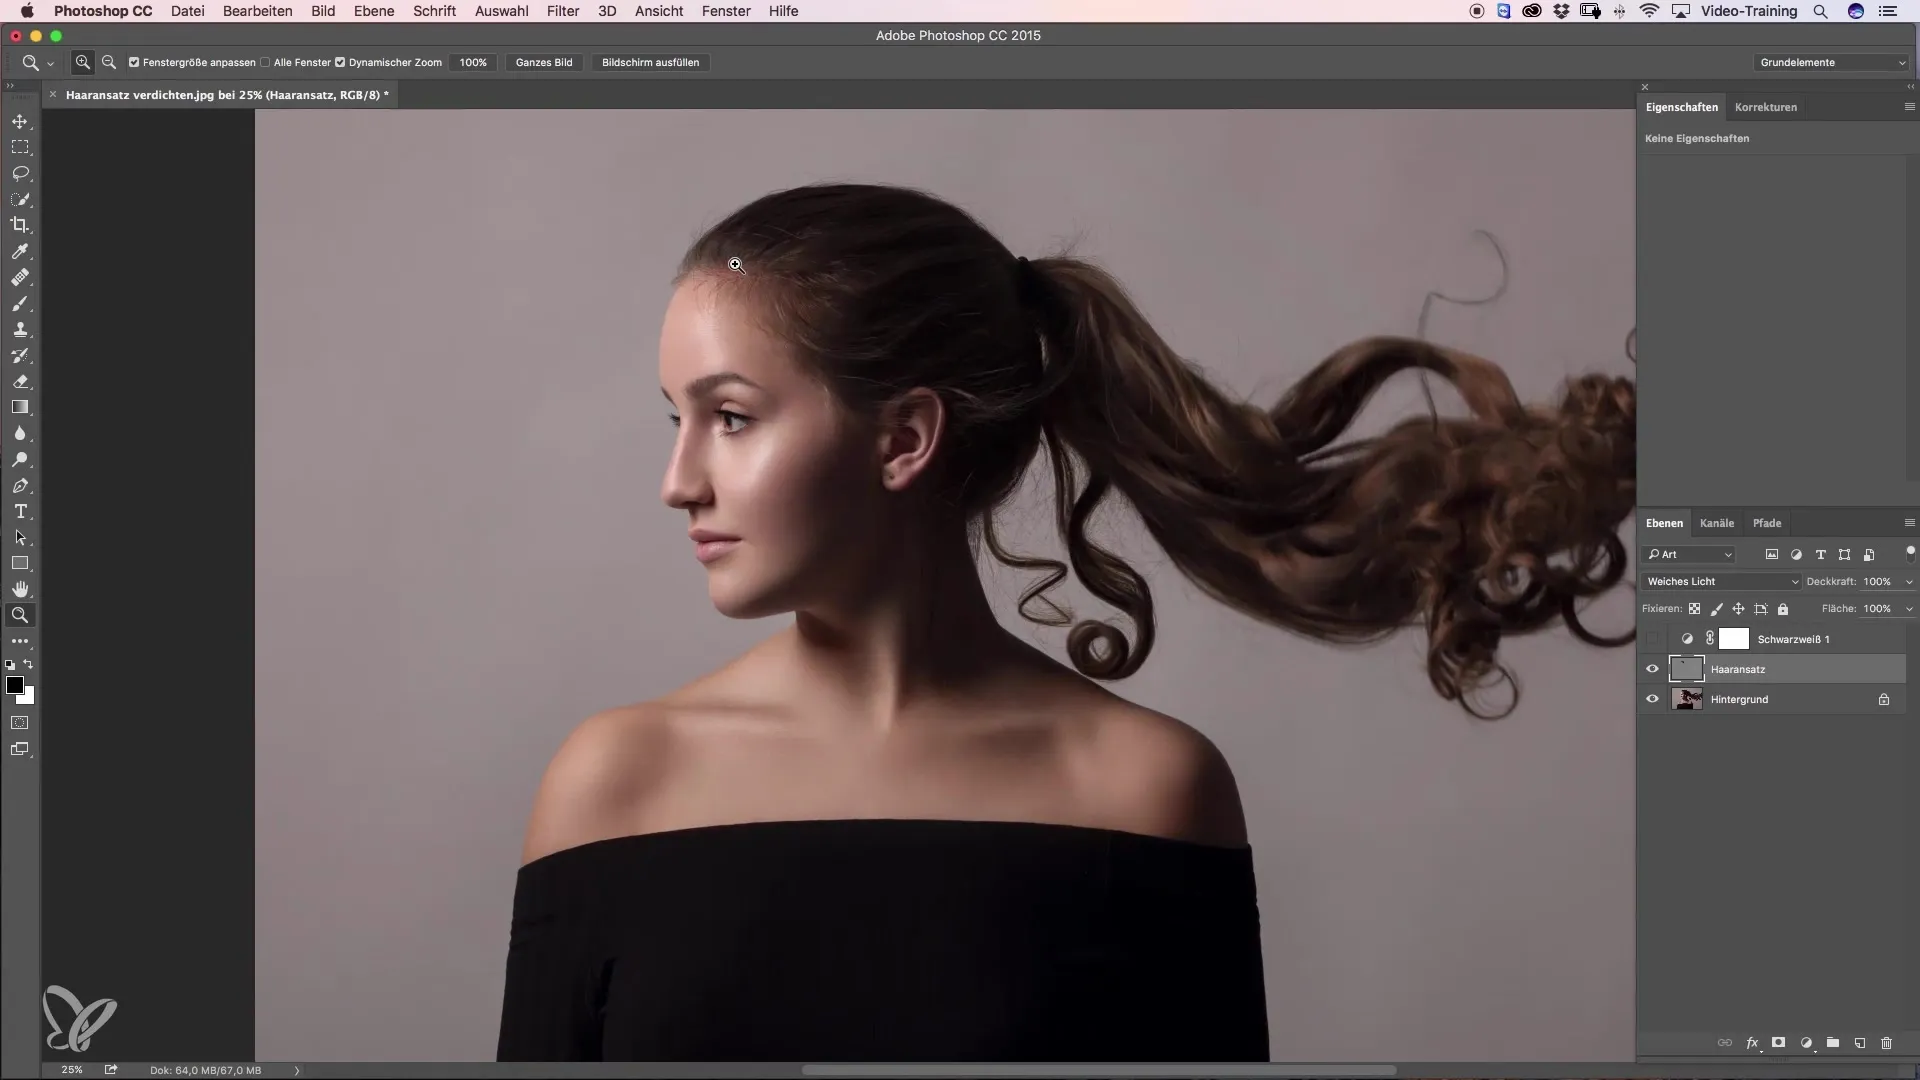Select the Quick Selection tool
Image resolution: width=1920 pixels, height=1080 pixels.
click(x=20, y=199)
